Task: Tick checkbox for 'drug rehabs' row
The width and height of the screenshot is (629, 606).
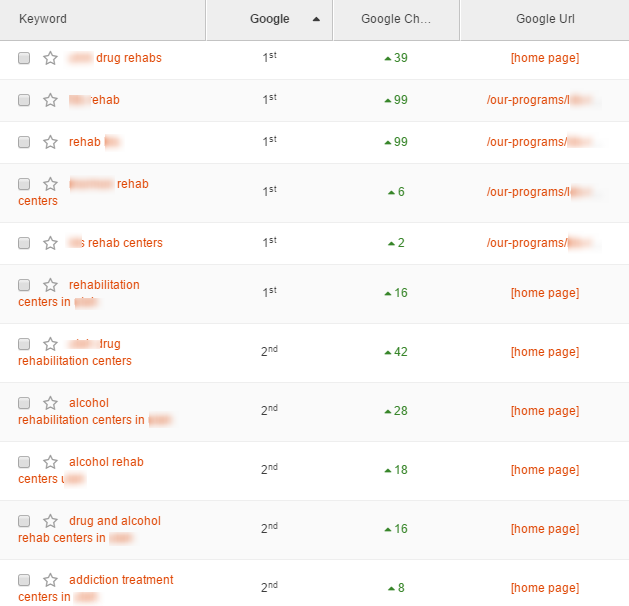Action: (24, 58)
